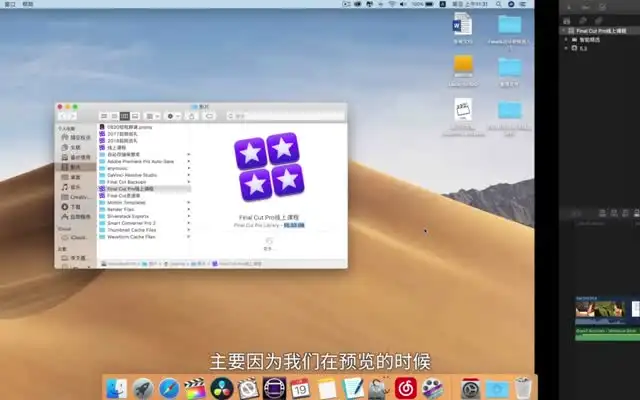Open Final Cut Pro from the Dock
This screenshot has height=400, width=640.
[x=195, y=387]
